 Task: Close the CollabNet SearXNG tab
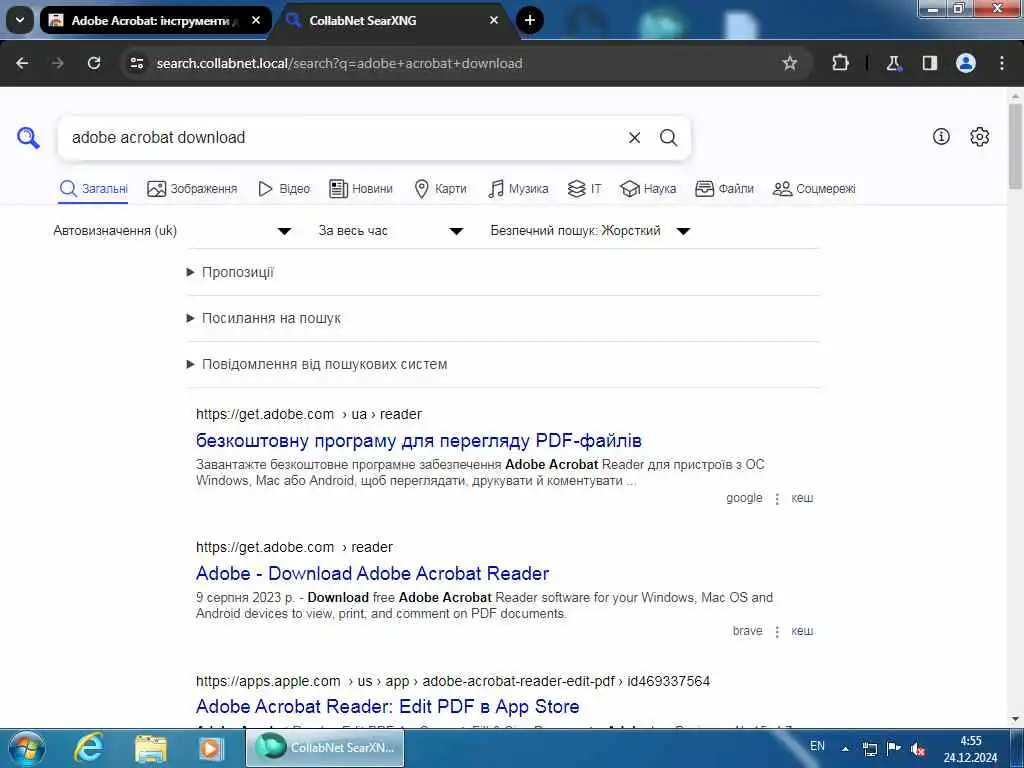pyautogui.click(x=494, y=20)
